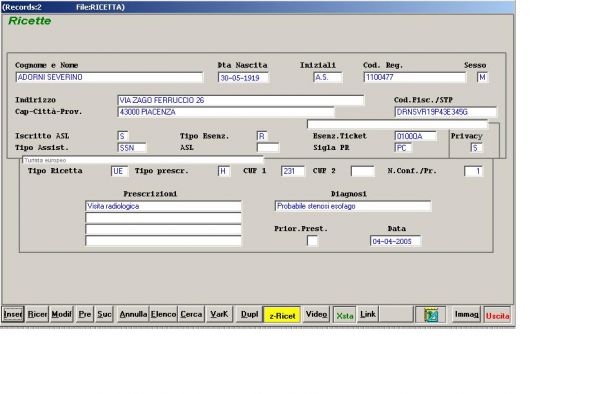
Task: Click the Indirizzo address field
Action: tap(241, 100)
